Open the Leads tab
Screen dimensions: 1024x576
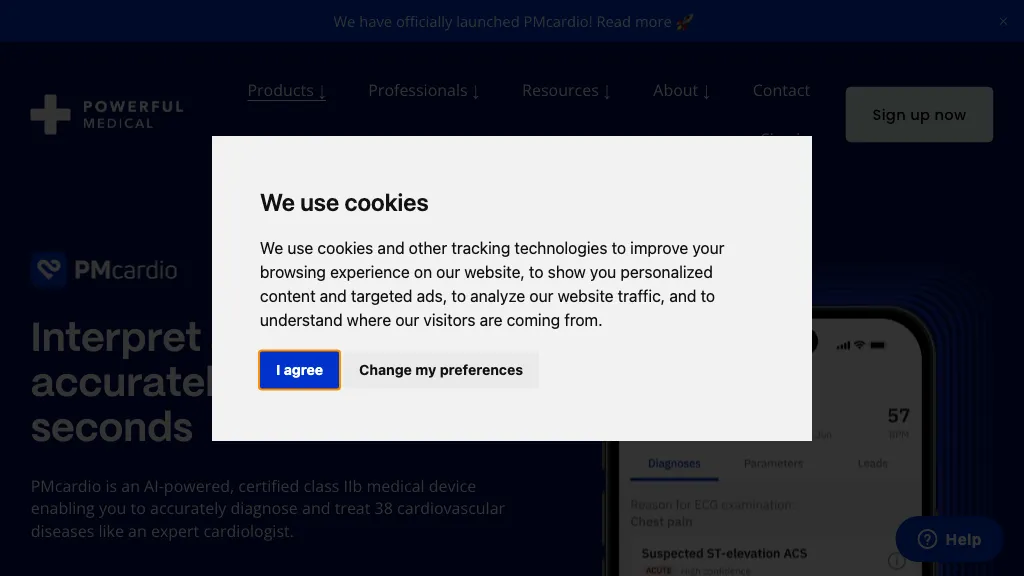tap(872, 463)
